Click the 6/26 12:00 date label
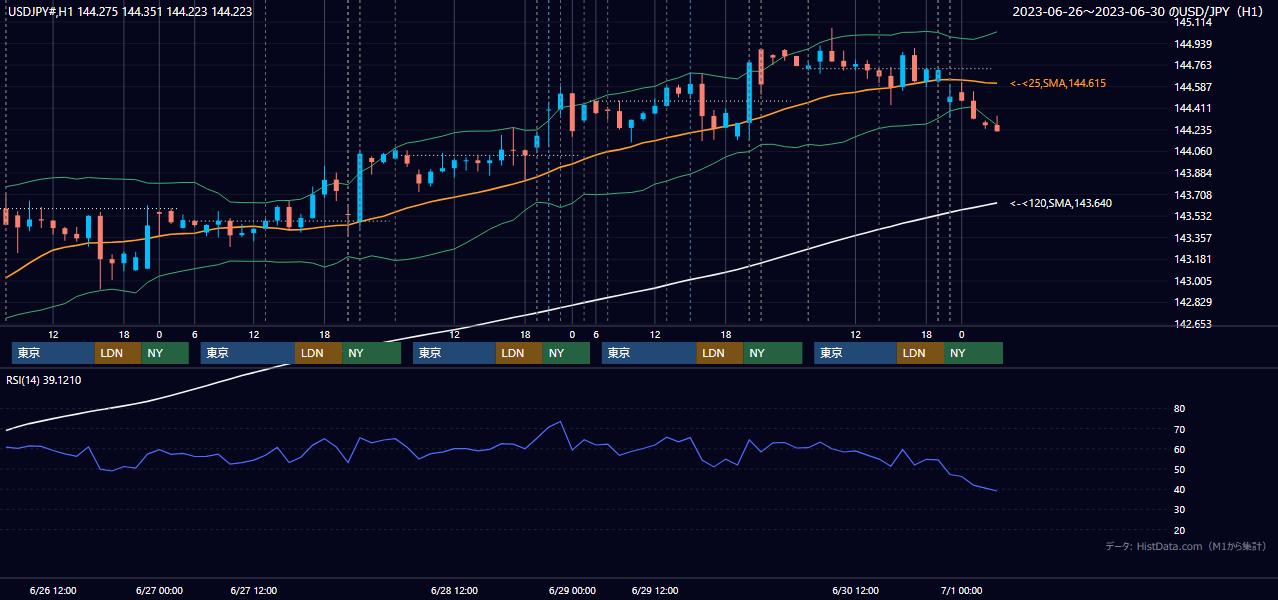Viewport: 1278px width, 600px height. tap(53, 590)
